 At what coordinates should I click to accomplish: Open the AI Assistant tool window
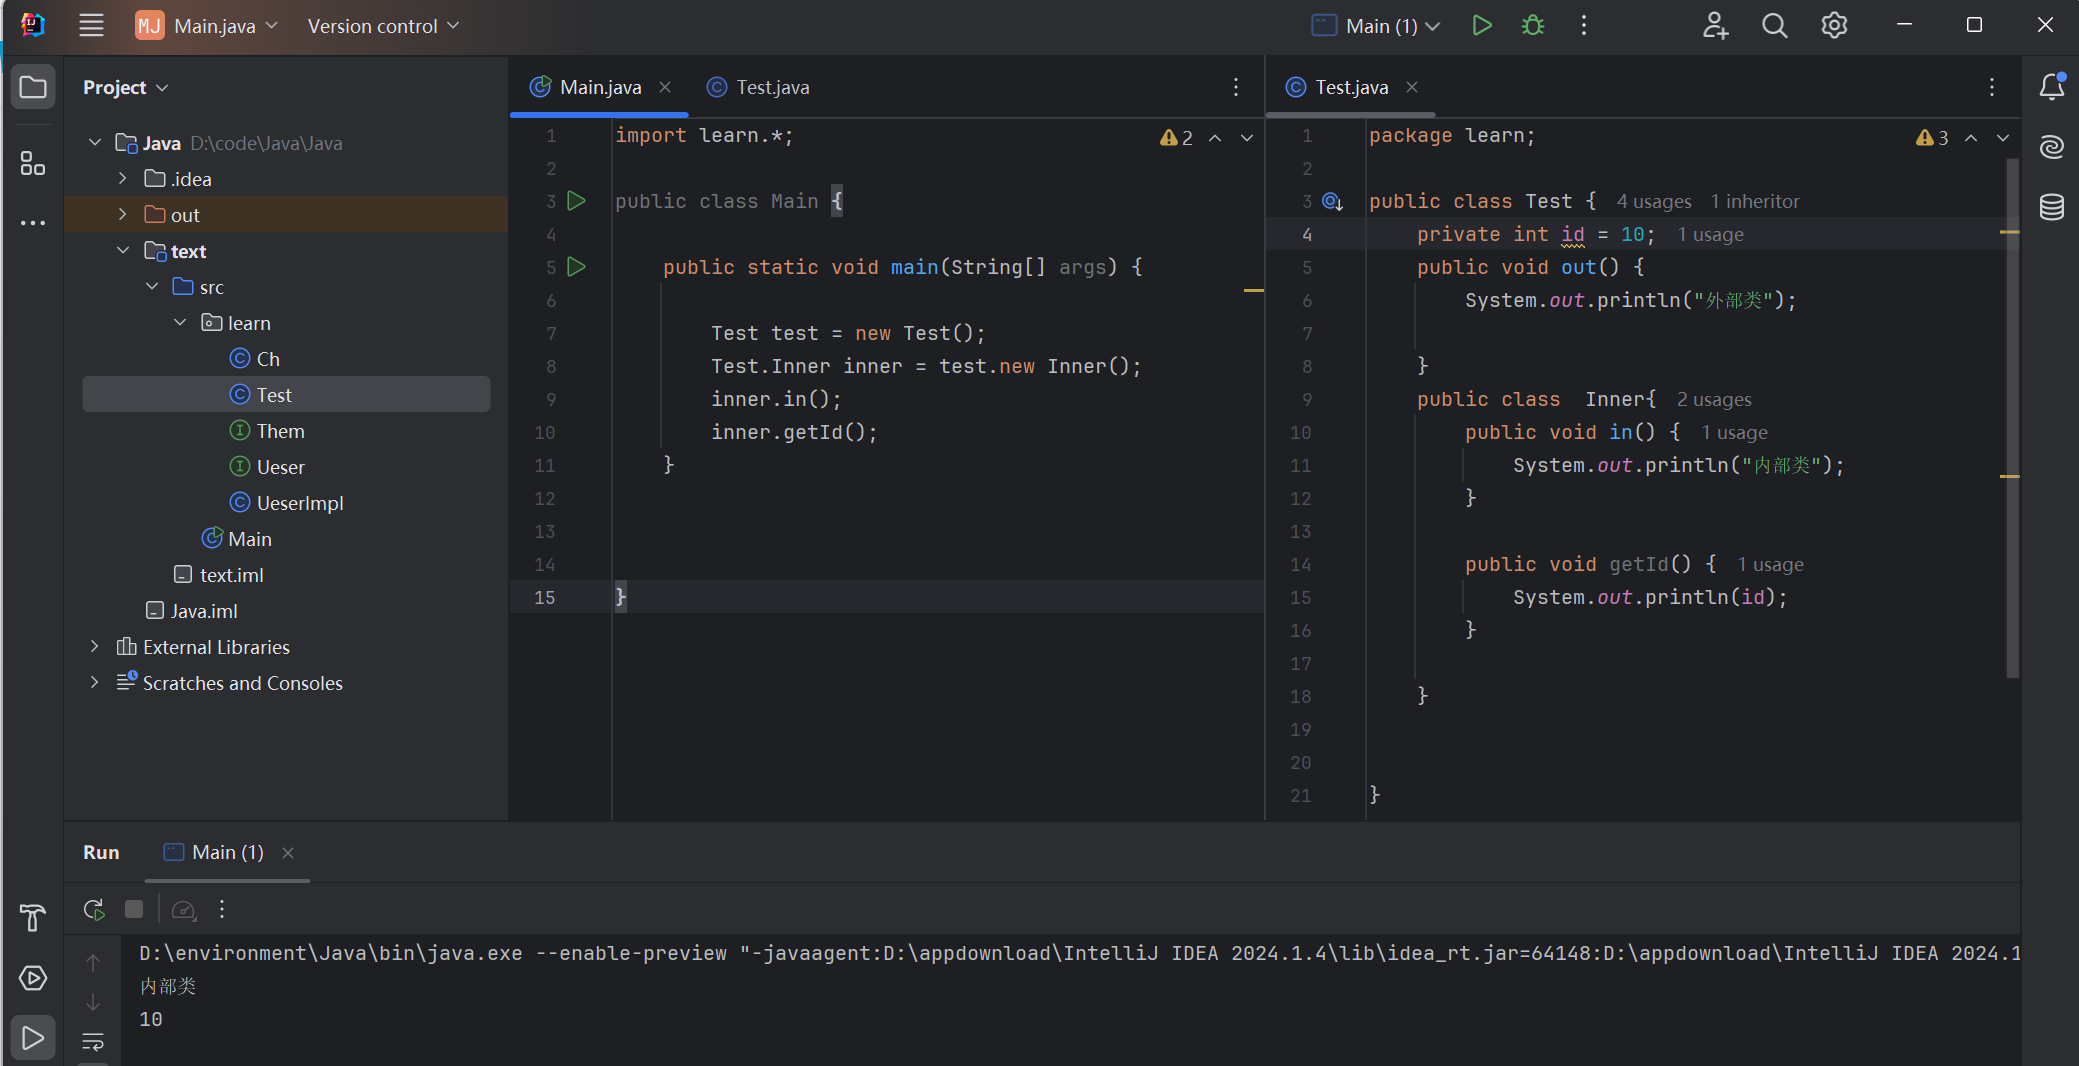click(x=2052, y=147)
